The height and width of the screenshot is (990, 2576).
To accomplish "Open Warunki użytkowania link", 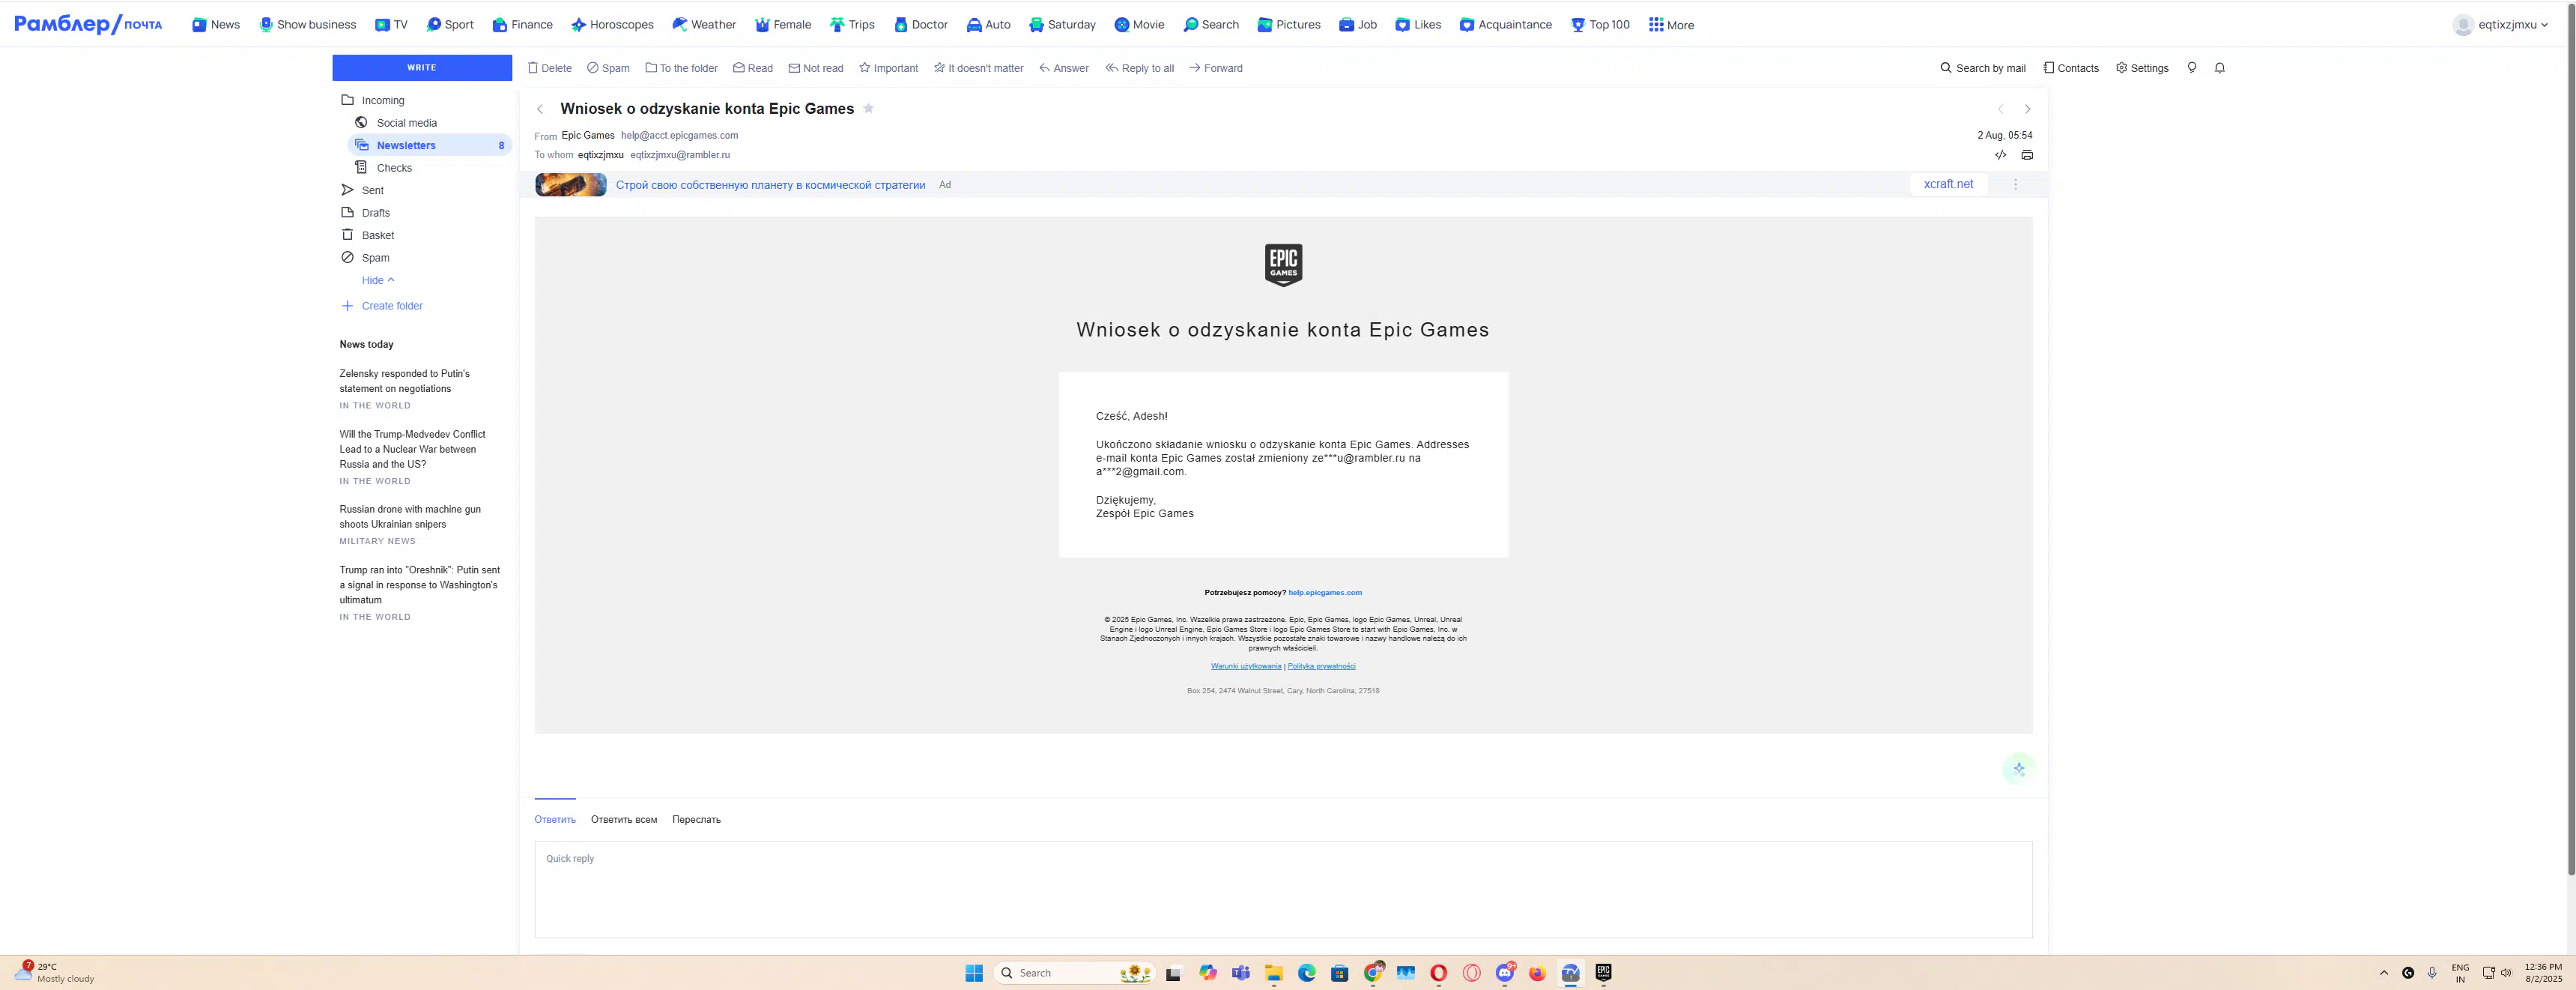I will click(1246, 666).
